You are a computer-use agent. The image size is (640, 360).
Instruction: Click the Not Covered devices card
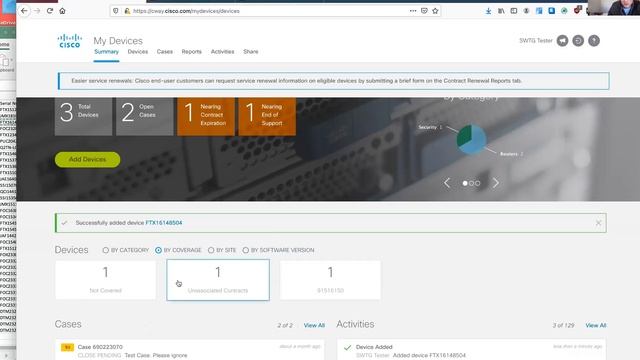click(106, 280)
